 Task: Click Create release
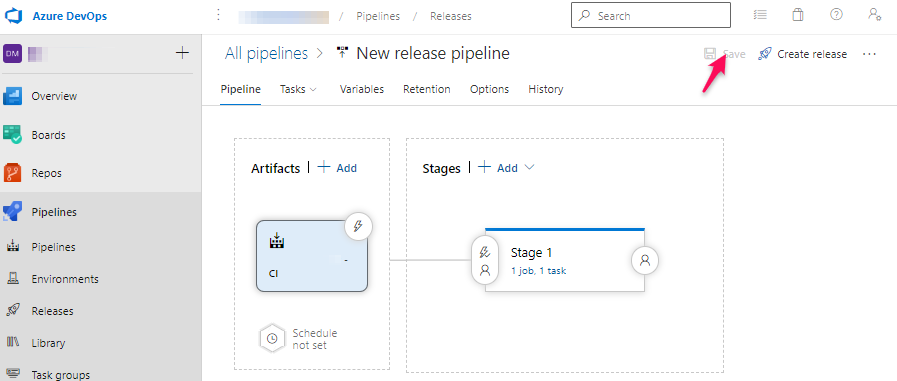pos(803,54)
